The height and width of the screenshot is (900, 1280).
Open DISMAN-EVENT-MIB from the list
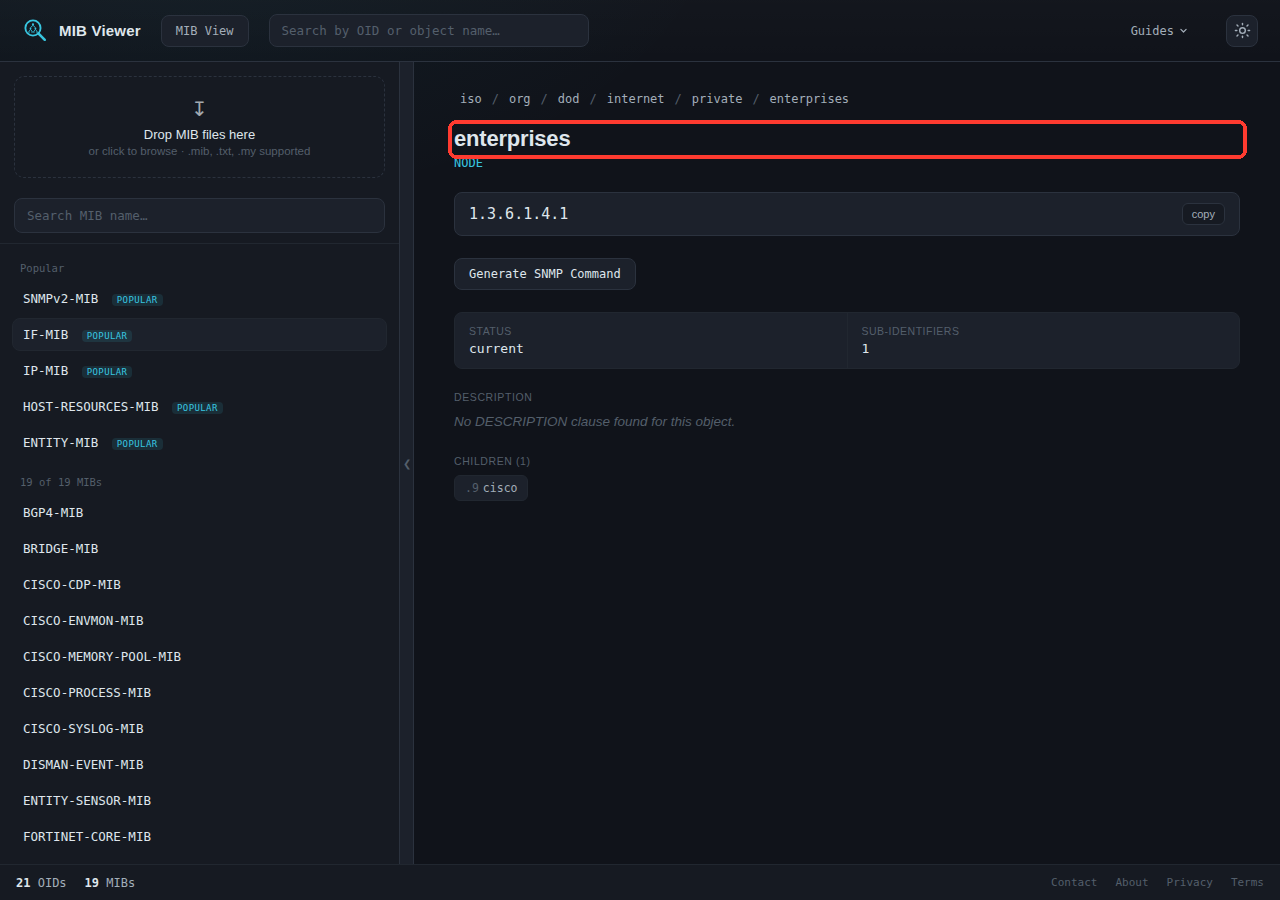199,765
